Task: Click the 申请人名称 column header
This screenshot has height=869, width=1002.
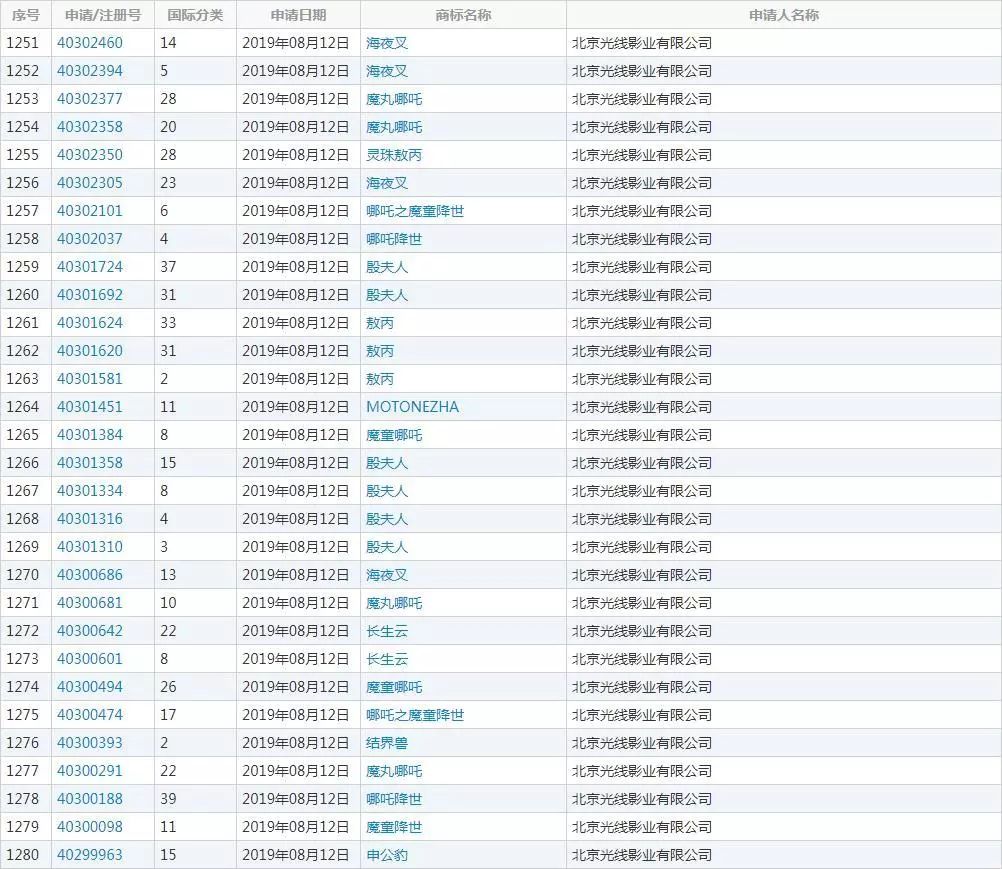Action: (x=784, y=15)
